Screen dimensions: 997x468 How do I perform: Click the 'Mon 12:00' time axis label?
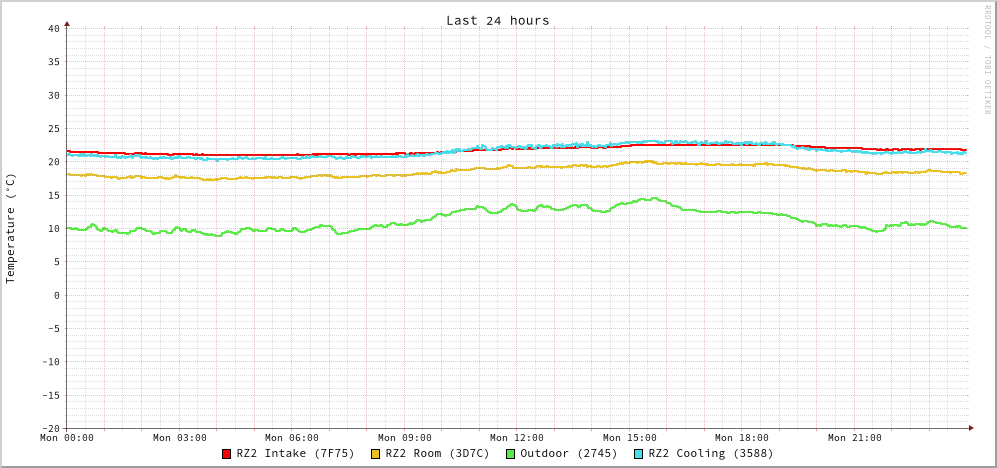(517, 438)
